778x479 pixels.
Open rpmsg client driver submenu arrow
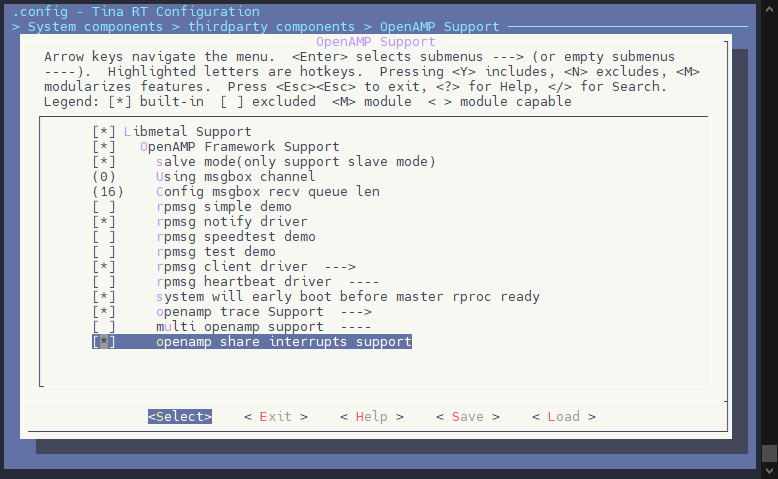(340, 267)
